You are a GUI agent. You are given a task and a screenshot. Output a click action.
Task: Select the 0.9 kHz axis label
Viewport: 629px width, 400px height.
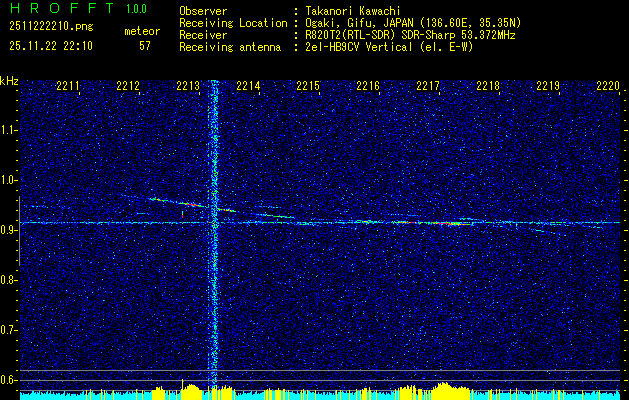point(8,230)
